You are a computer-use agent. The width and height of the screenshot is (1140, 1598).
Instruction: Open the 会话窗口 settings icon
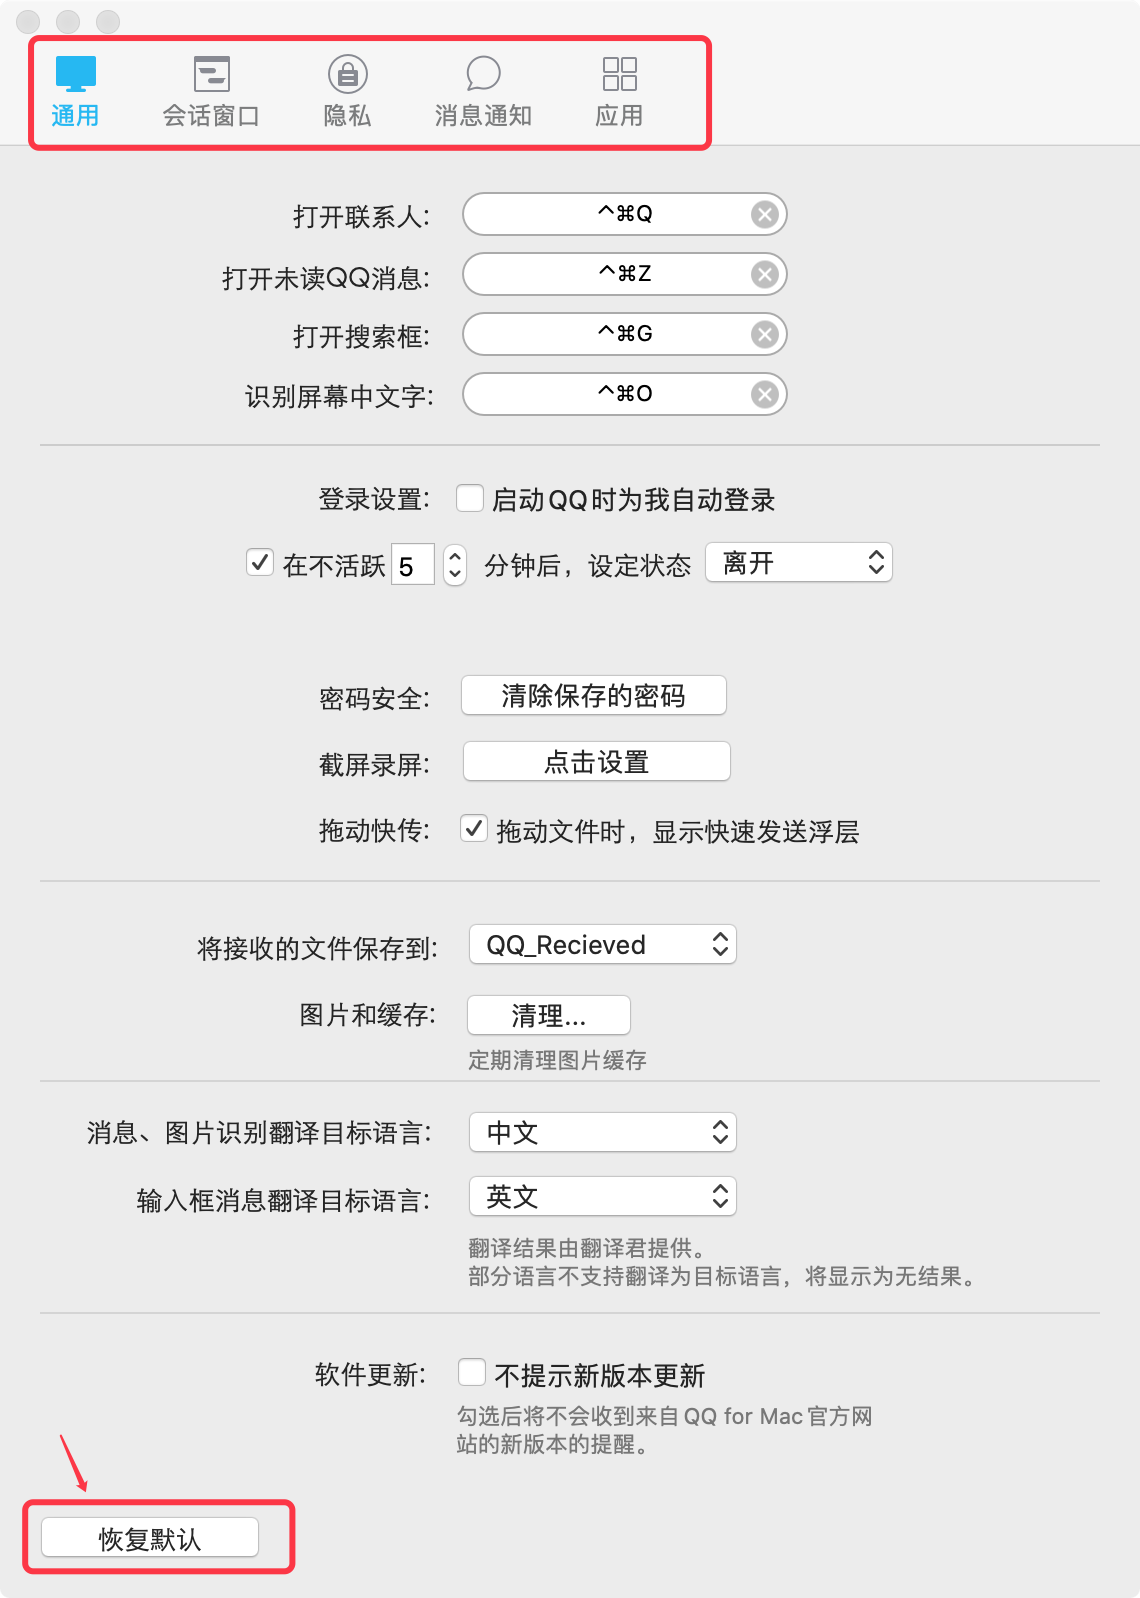coord(211,74)
